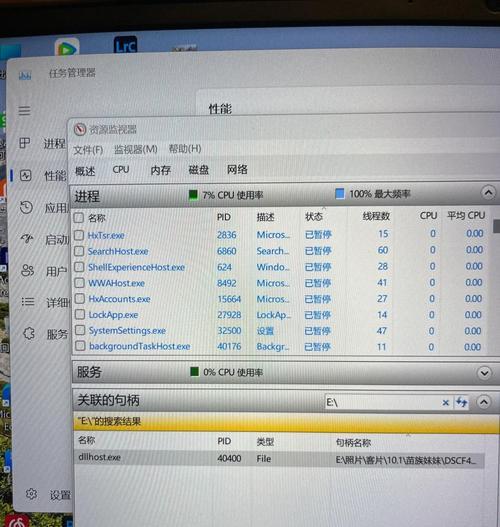
Task: Collapse the 进程 section chevron
Action: click(x=488, y=193)
